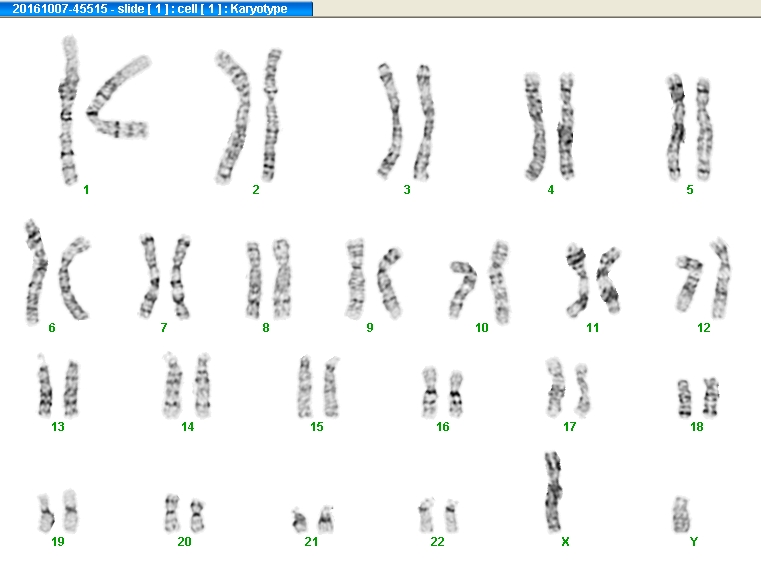This screenshot has width=761, height=585.
Task: Click chromosome label 18
Action: (696, 427)
